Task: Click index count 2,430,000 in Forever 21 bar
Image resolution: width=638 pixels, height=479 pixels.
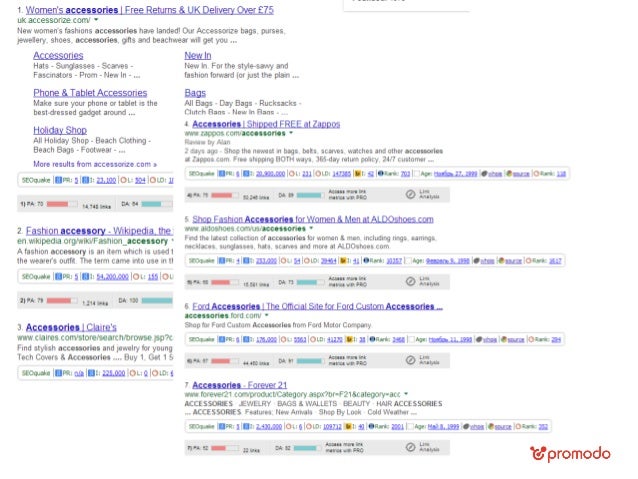Action: [269, 427]
